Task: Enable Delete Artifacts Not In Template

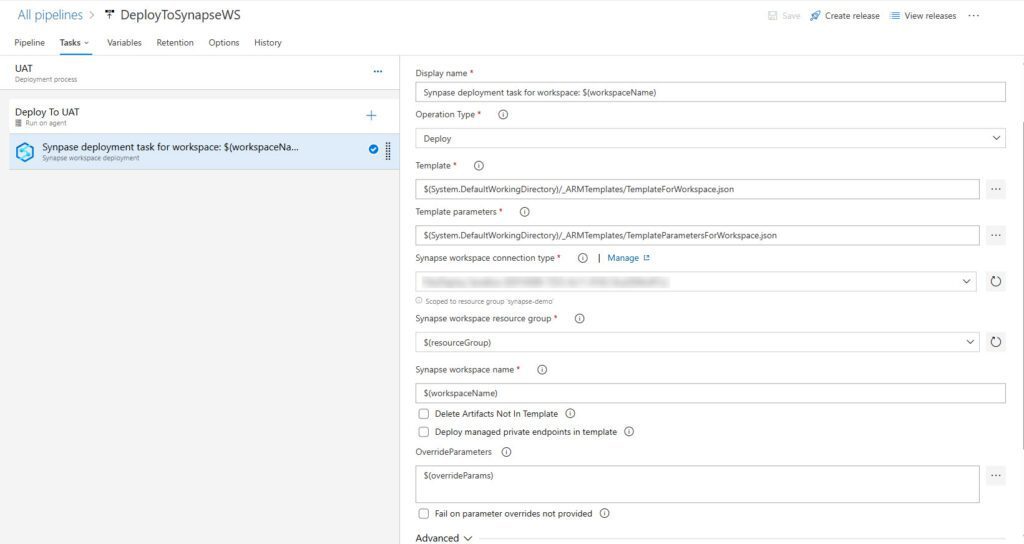Action: 424,414
